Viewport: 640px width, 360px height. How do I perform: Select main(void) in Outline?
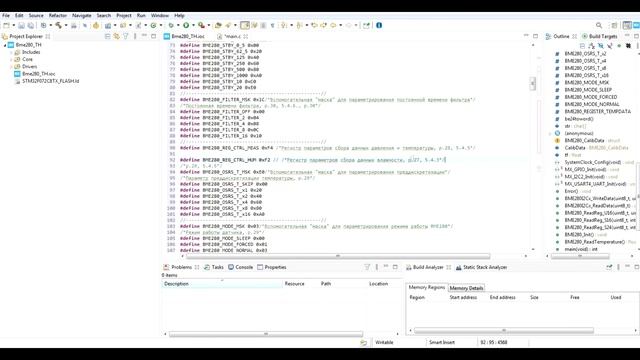(581, 249)
